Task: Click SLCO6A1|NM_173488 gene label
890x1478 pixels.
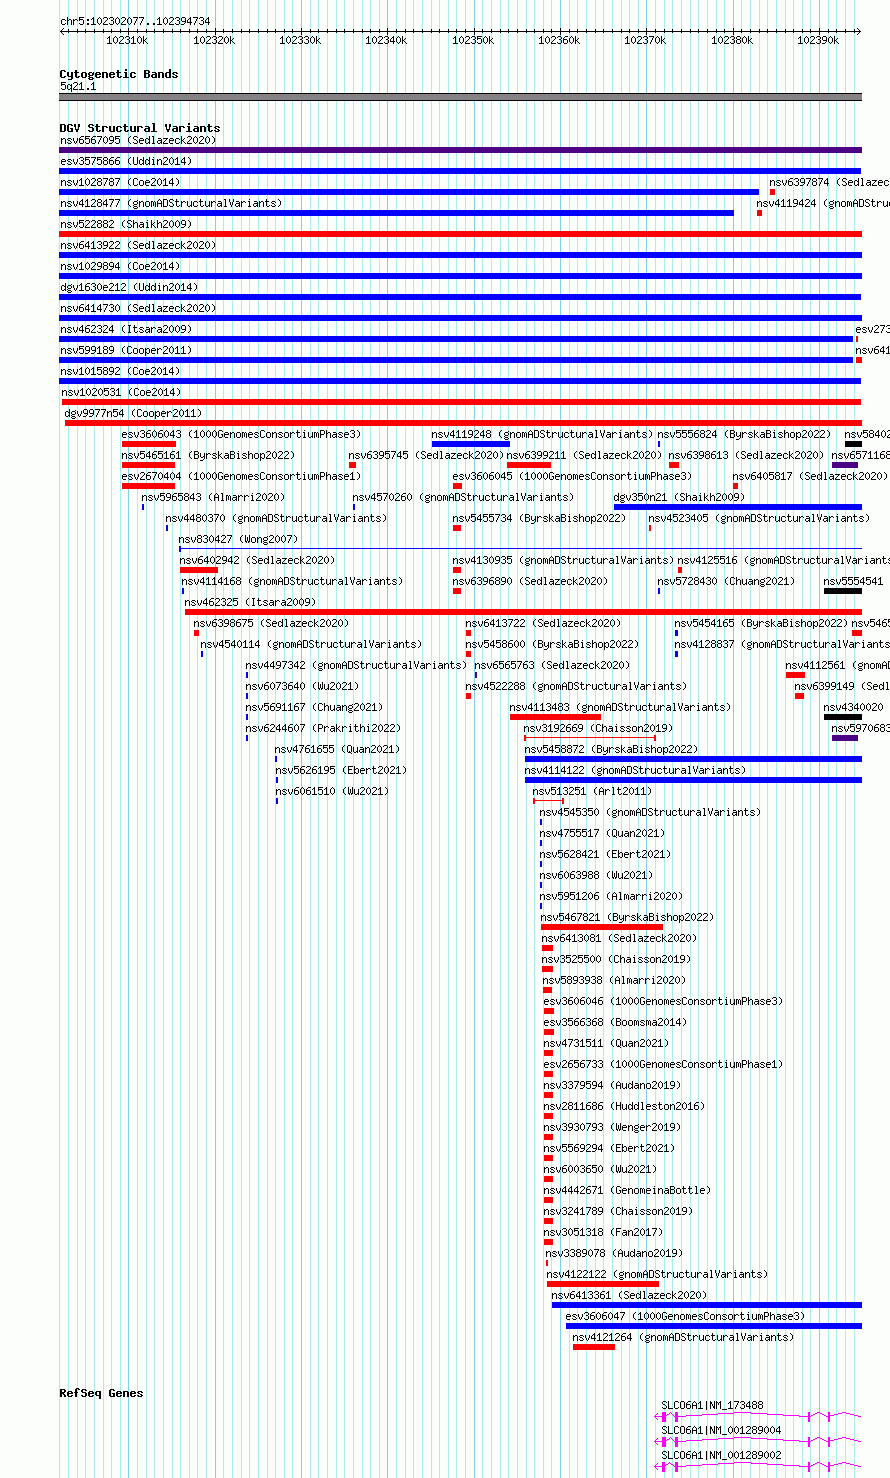Action: coord(712,1406)
